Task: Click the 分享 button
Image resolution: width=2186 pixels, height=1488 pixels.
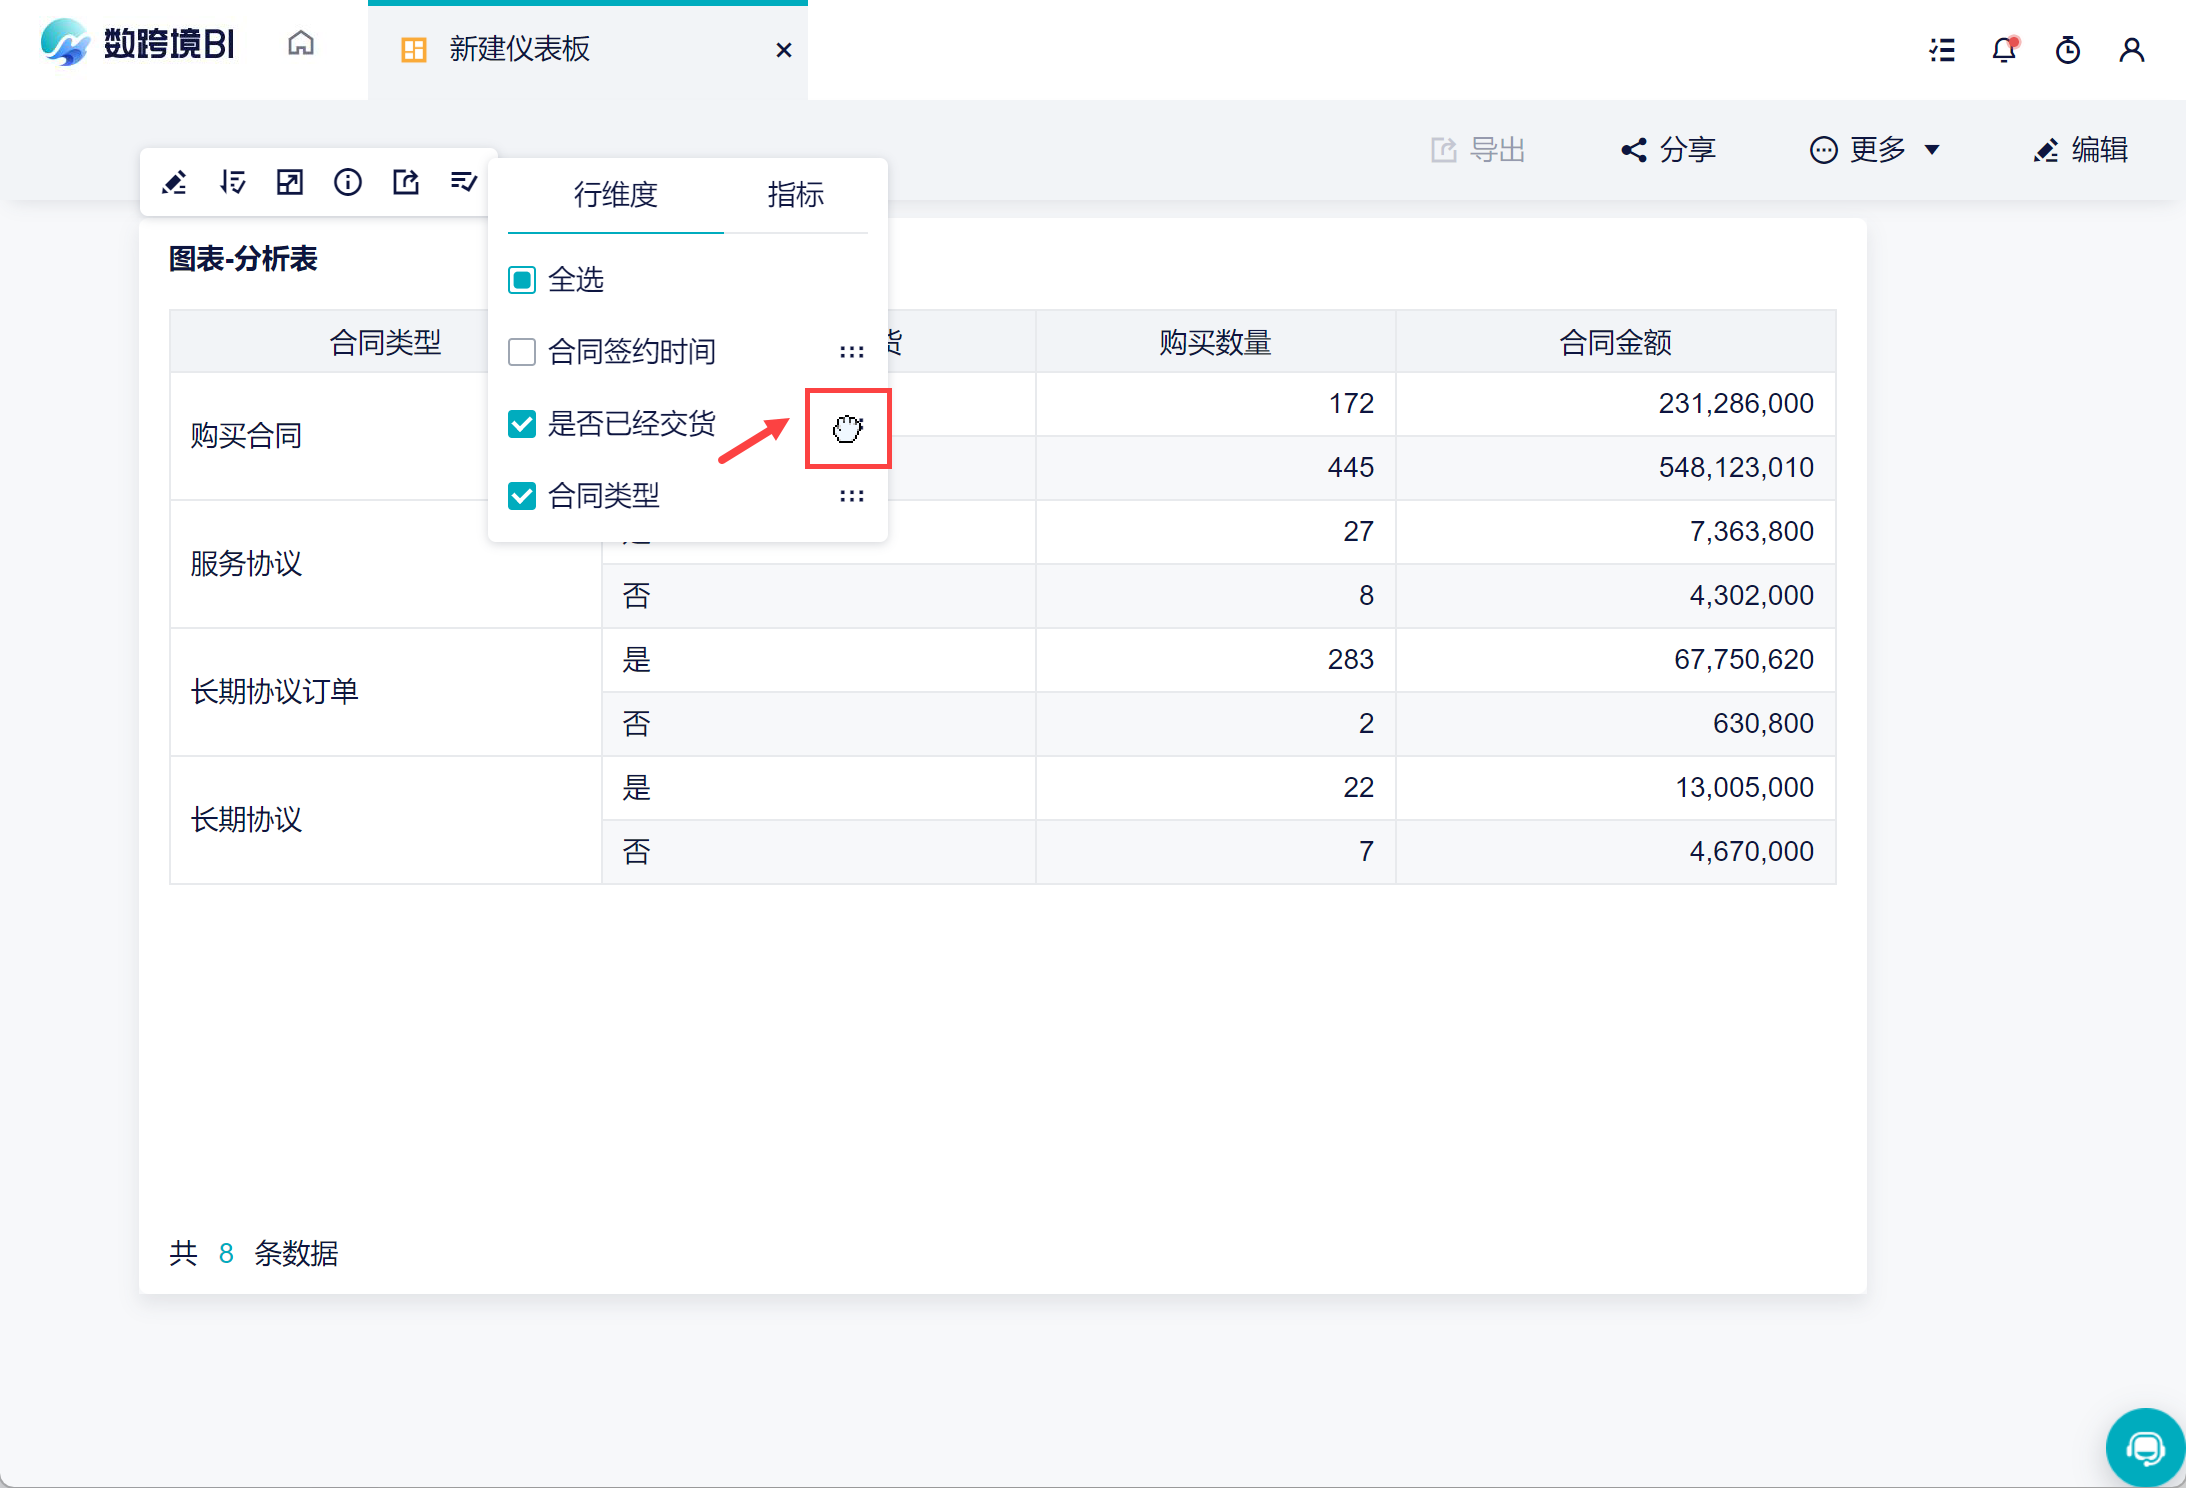Action: point(1668,150)
